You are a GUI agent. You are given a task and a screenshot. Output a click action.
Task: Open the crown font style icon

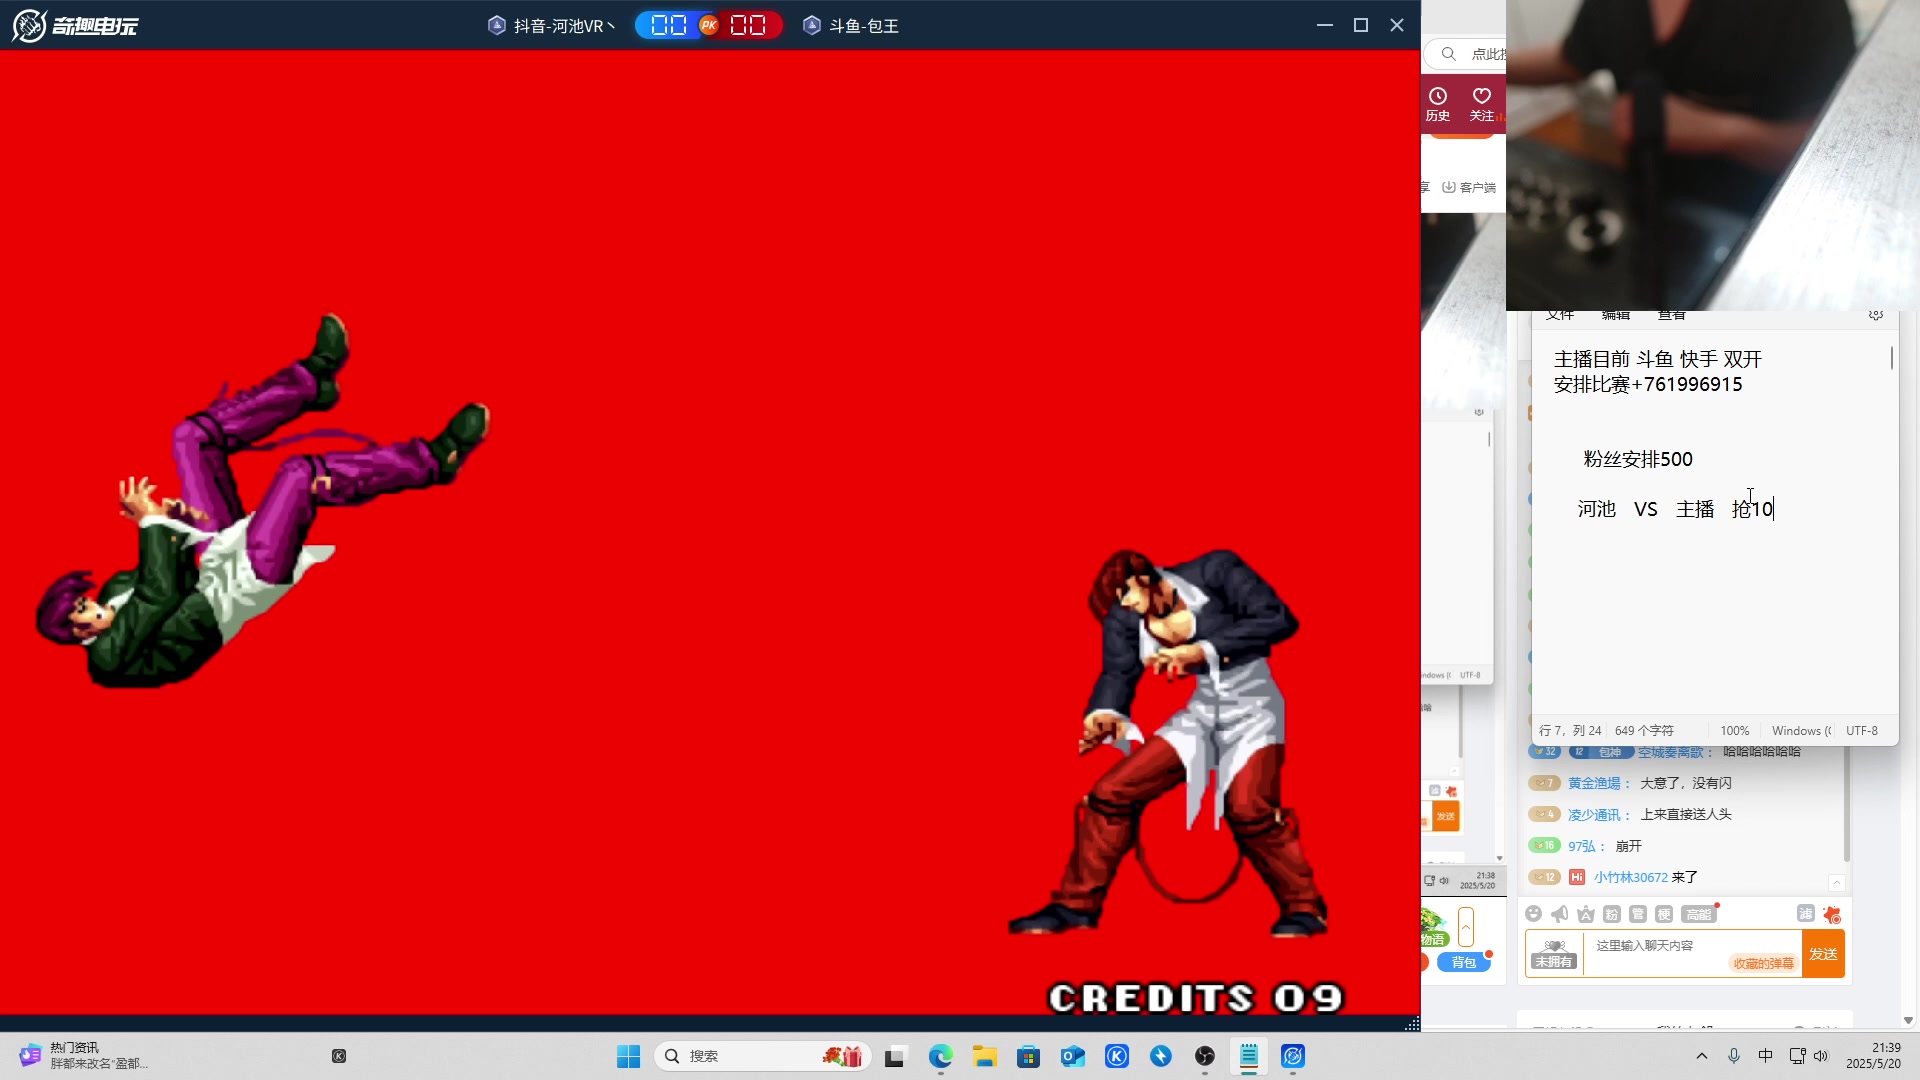tap(1586, 914)
